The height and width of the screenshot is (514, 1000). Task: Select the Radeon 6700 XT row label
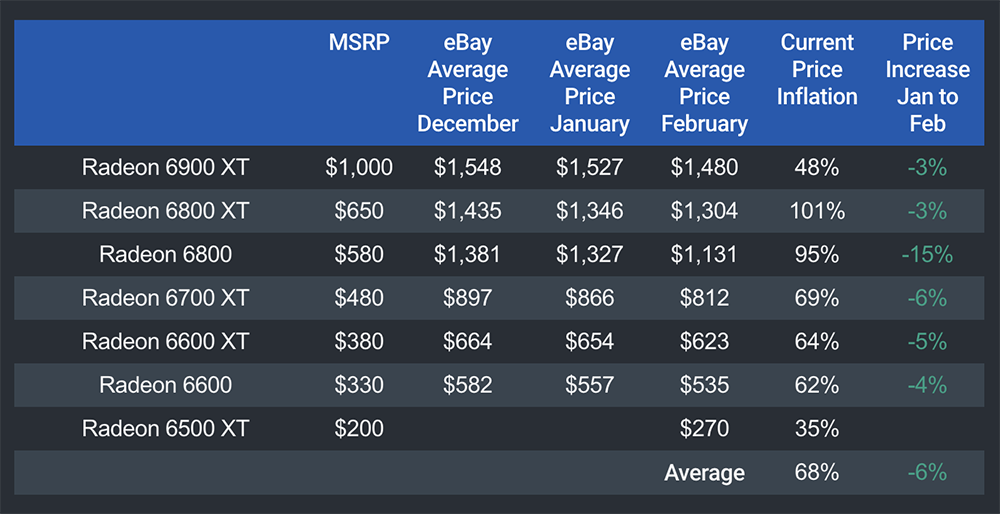[x=166, y=298]
